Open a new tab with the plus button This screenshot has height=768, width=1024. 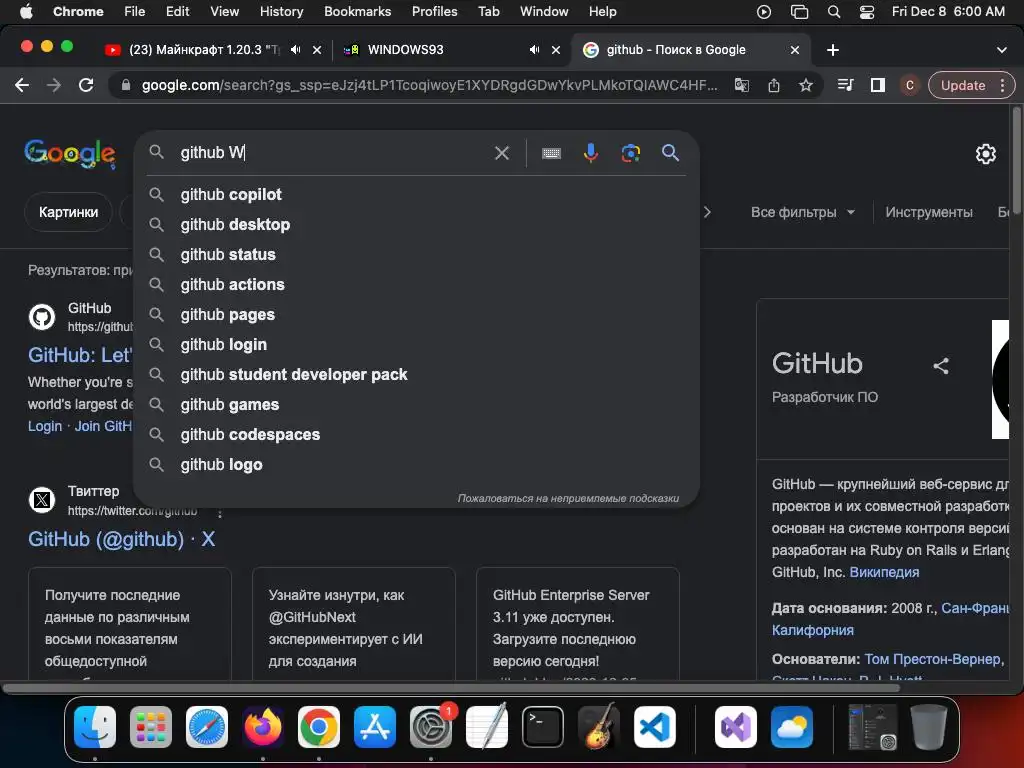click(x=833, y=50)
